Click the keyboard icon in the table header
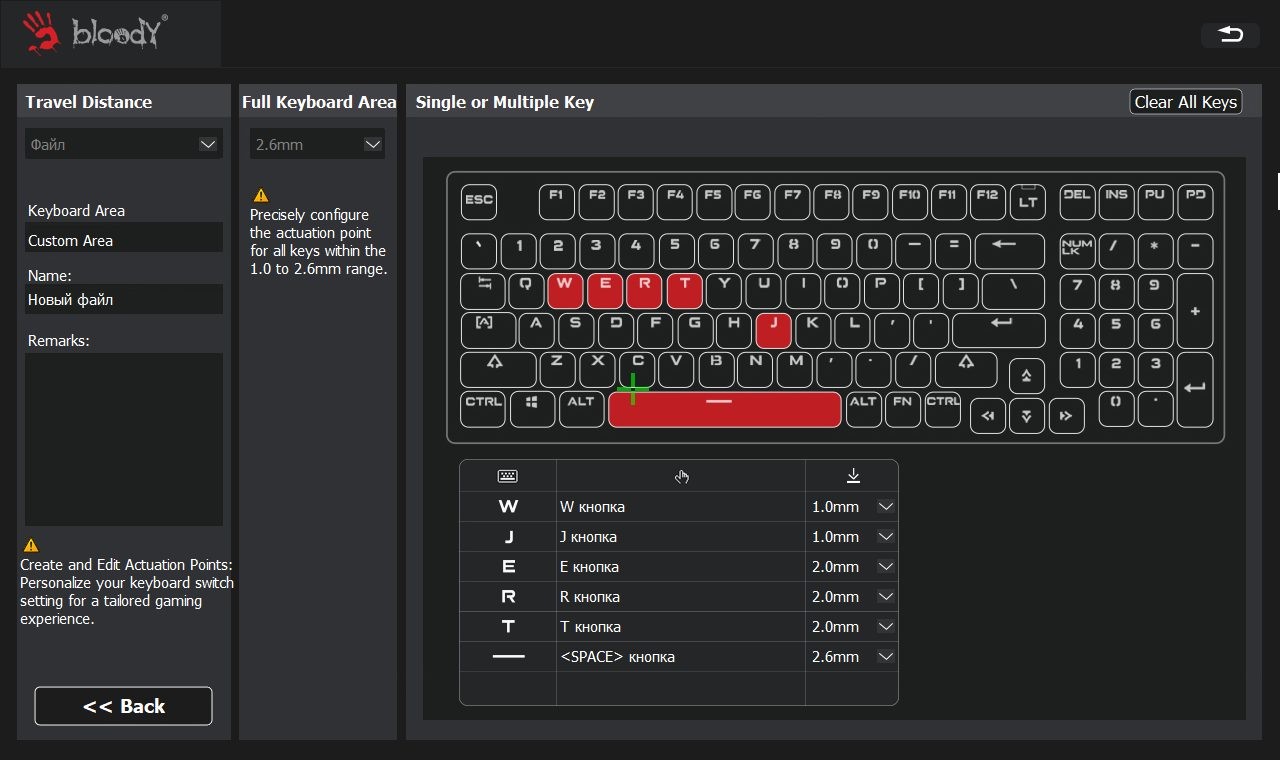The height and width of the screenshot is (760, 1280). pyautogui.click(x=508, y=477)
